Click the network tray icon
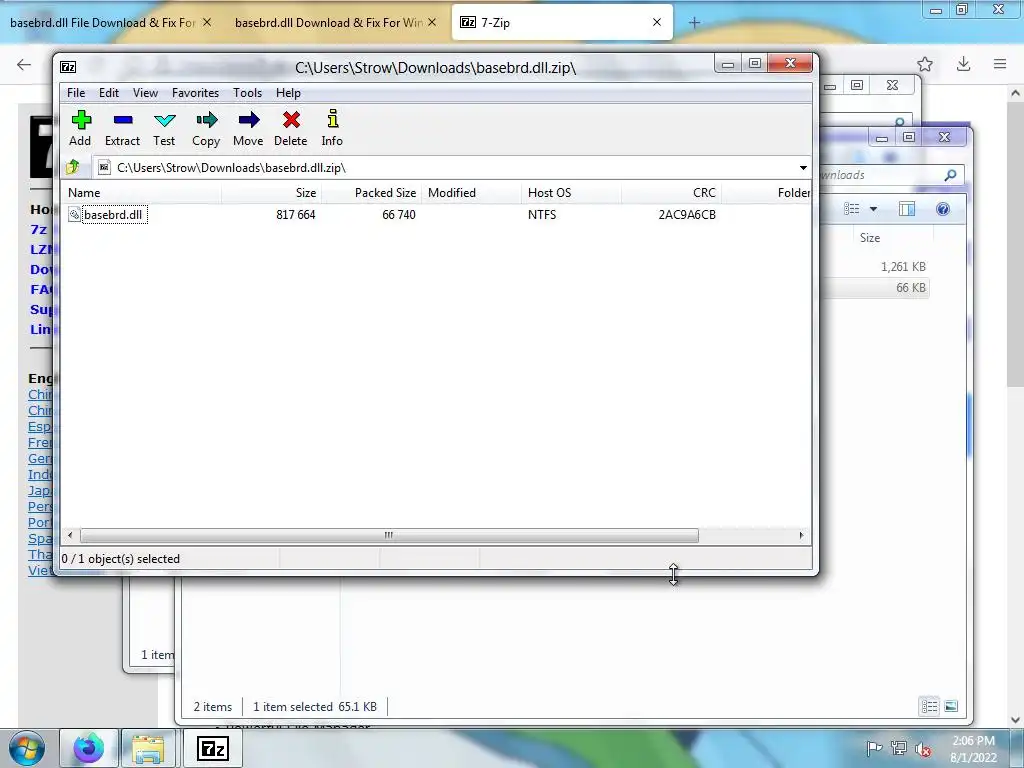Viewport: 1024px width, 768px height. coord(899,748)
